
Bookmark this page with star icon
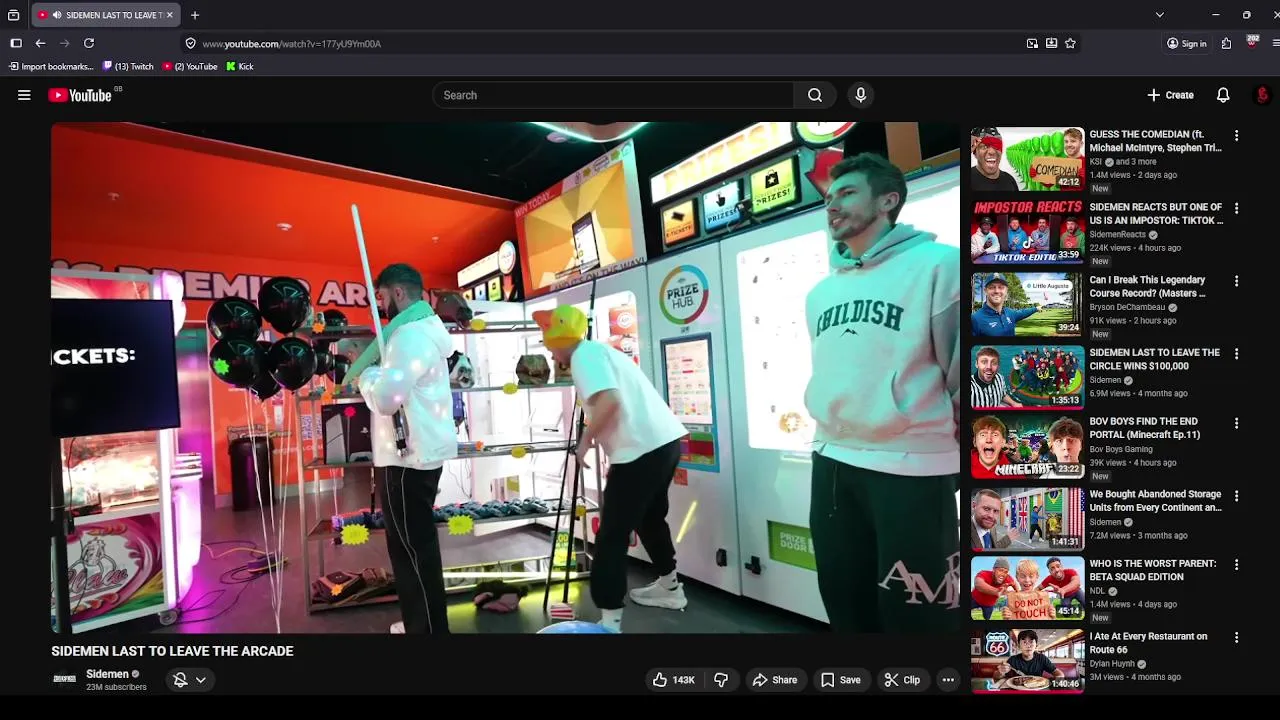click(1070, 43)
